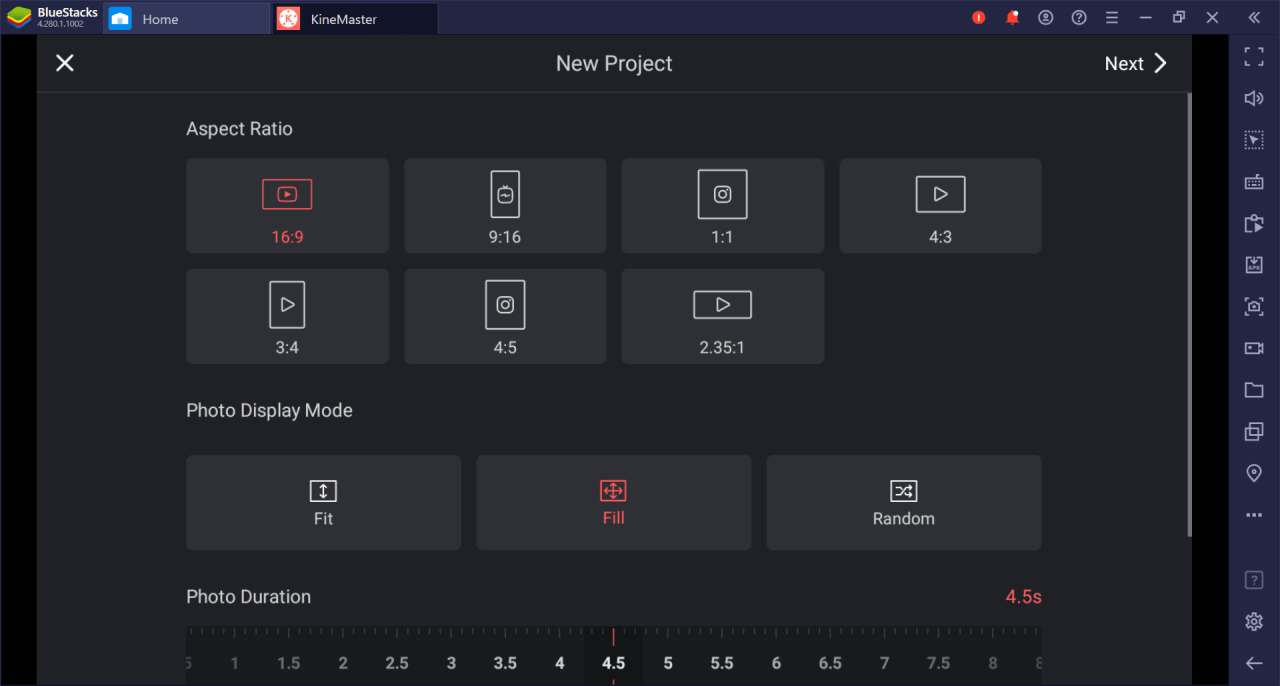Click the set location pin icon
The image size is (1280, 686).
[x=1254, y=473]
